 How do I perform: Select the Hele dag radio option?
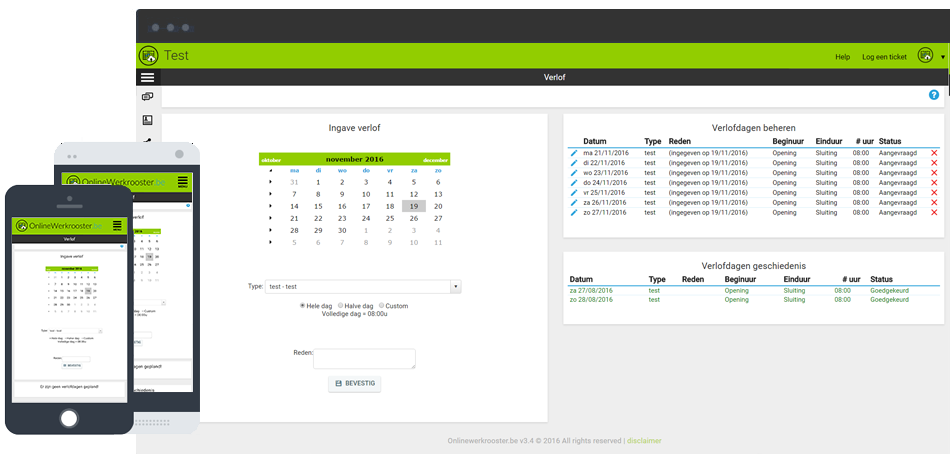(x=303, y=306)
